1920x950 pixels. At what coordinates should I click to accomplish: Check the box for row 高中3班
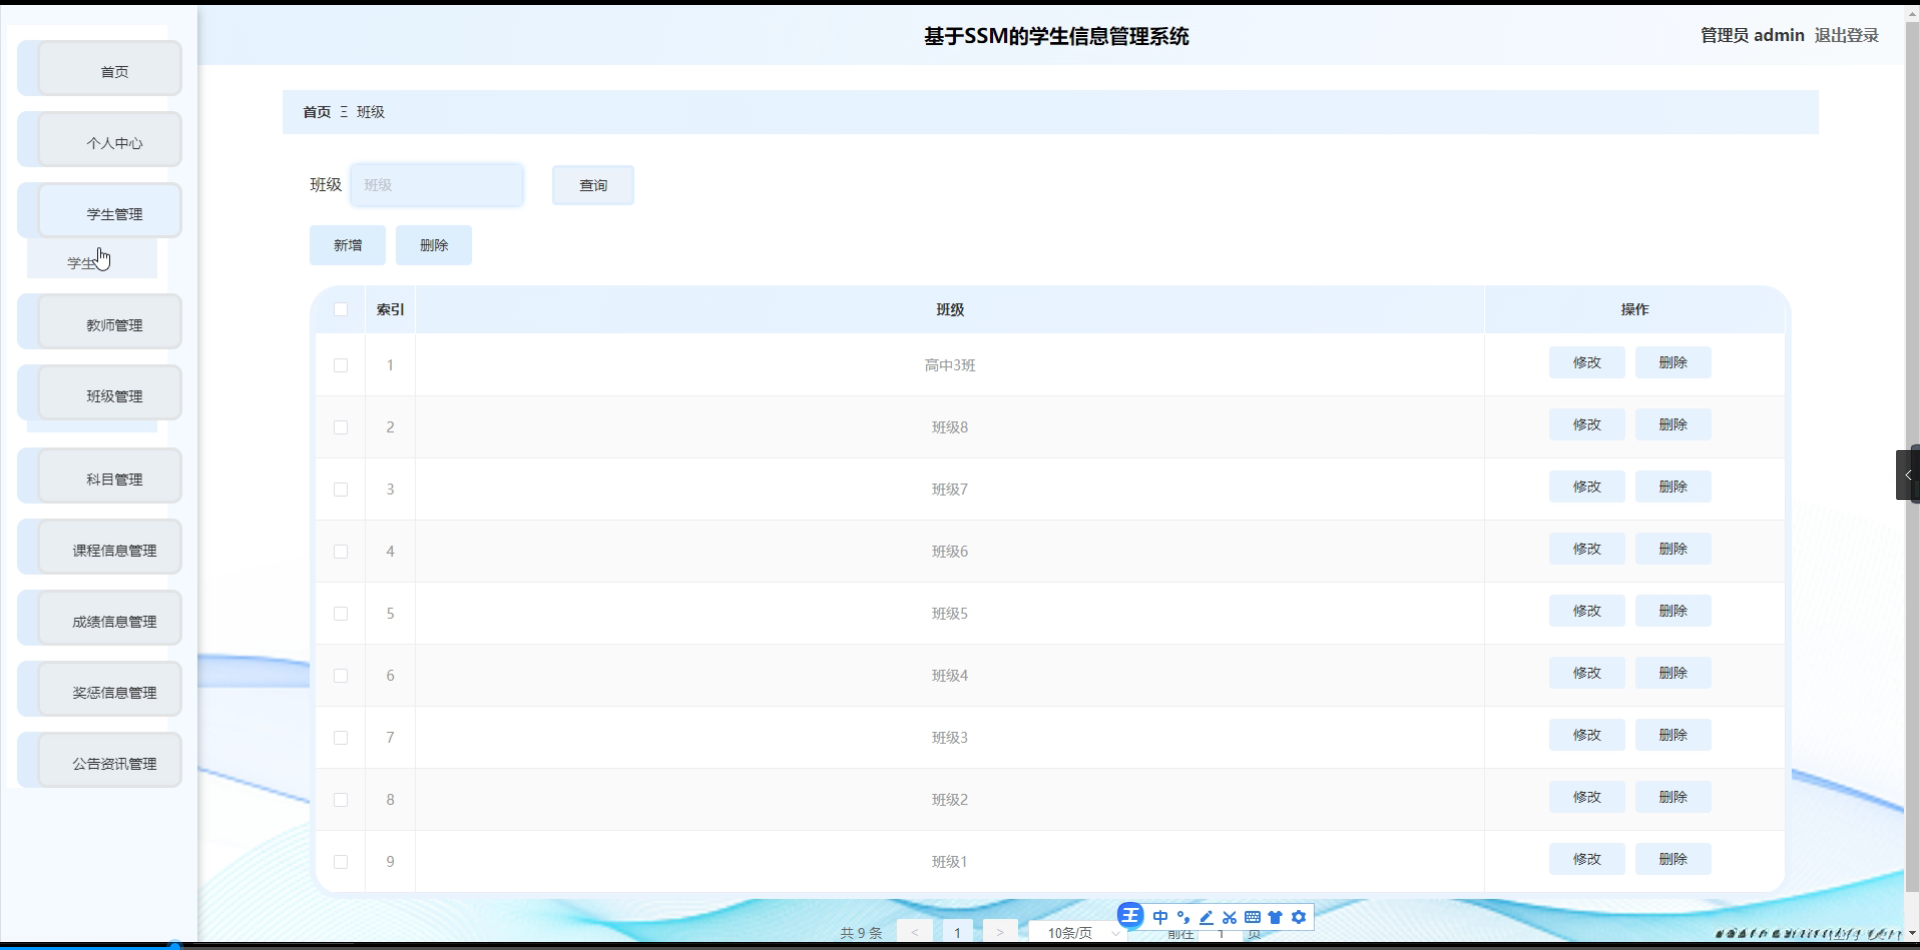[x=341, y=366]
